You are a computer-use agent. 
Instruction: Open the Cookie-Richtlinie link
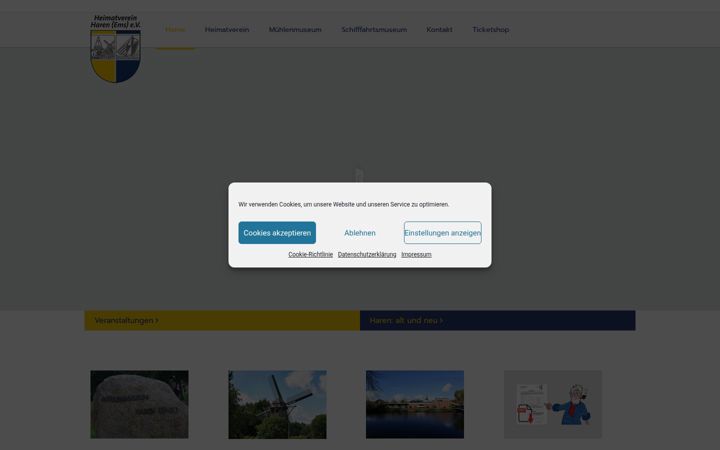[310, 254]
